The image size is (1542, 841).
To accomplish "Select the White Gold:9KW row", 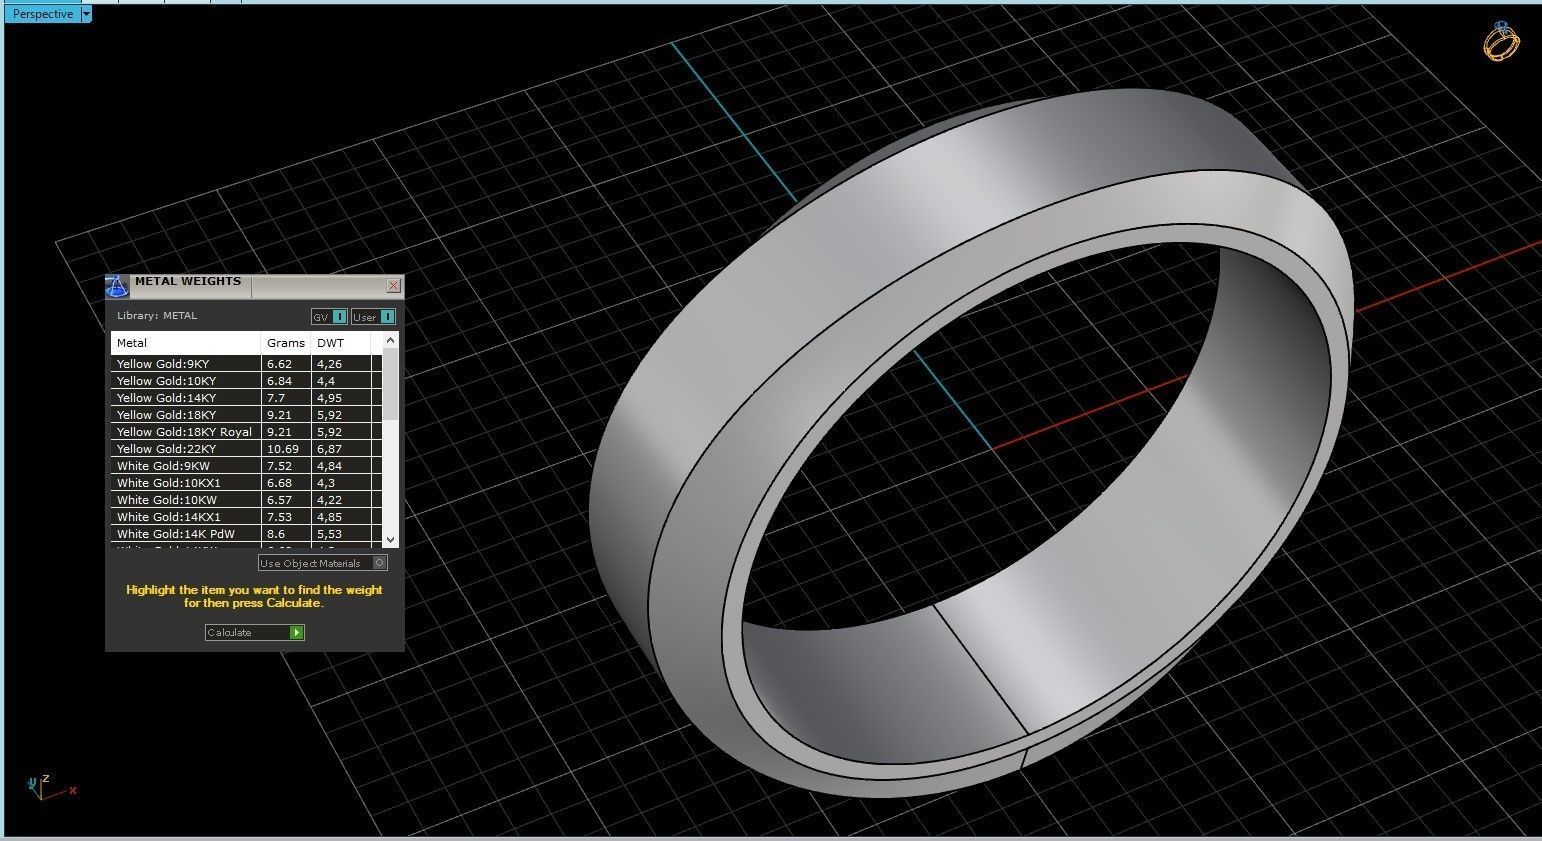I will point(246,466).
